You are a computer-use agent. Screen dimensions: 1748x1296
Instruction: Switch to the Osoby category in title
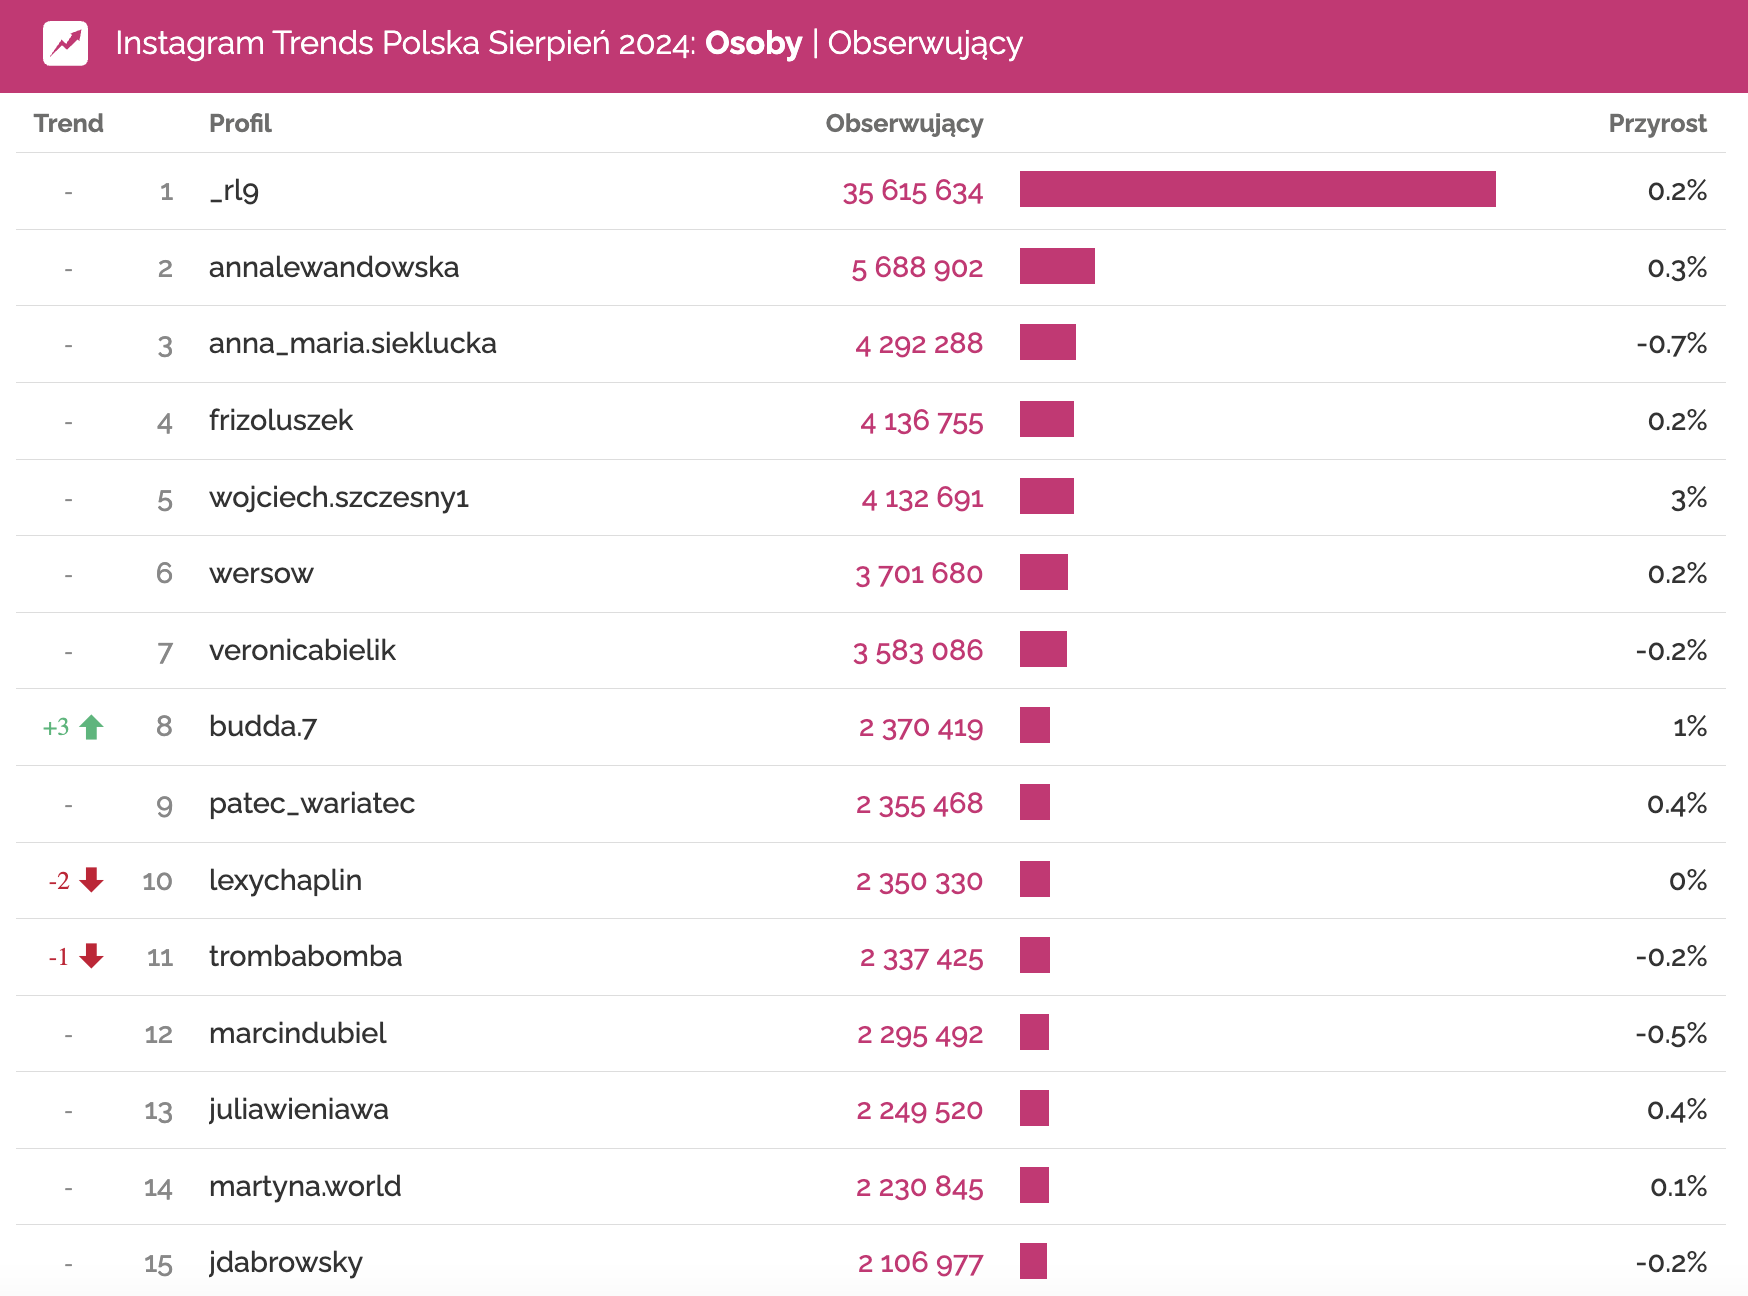tap(753, 43)
